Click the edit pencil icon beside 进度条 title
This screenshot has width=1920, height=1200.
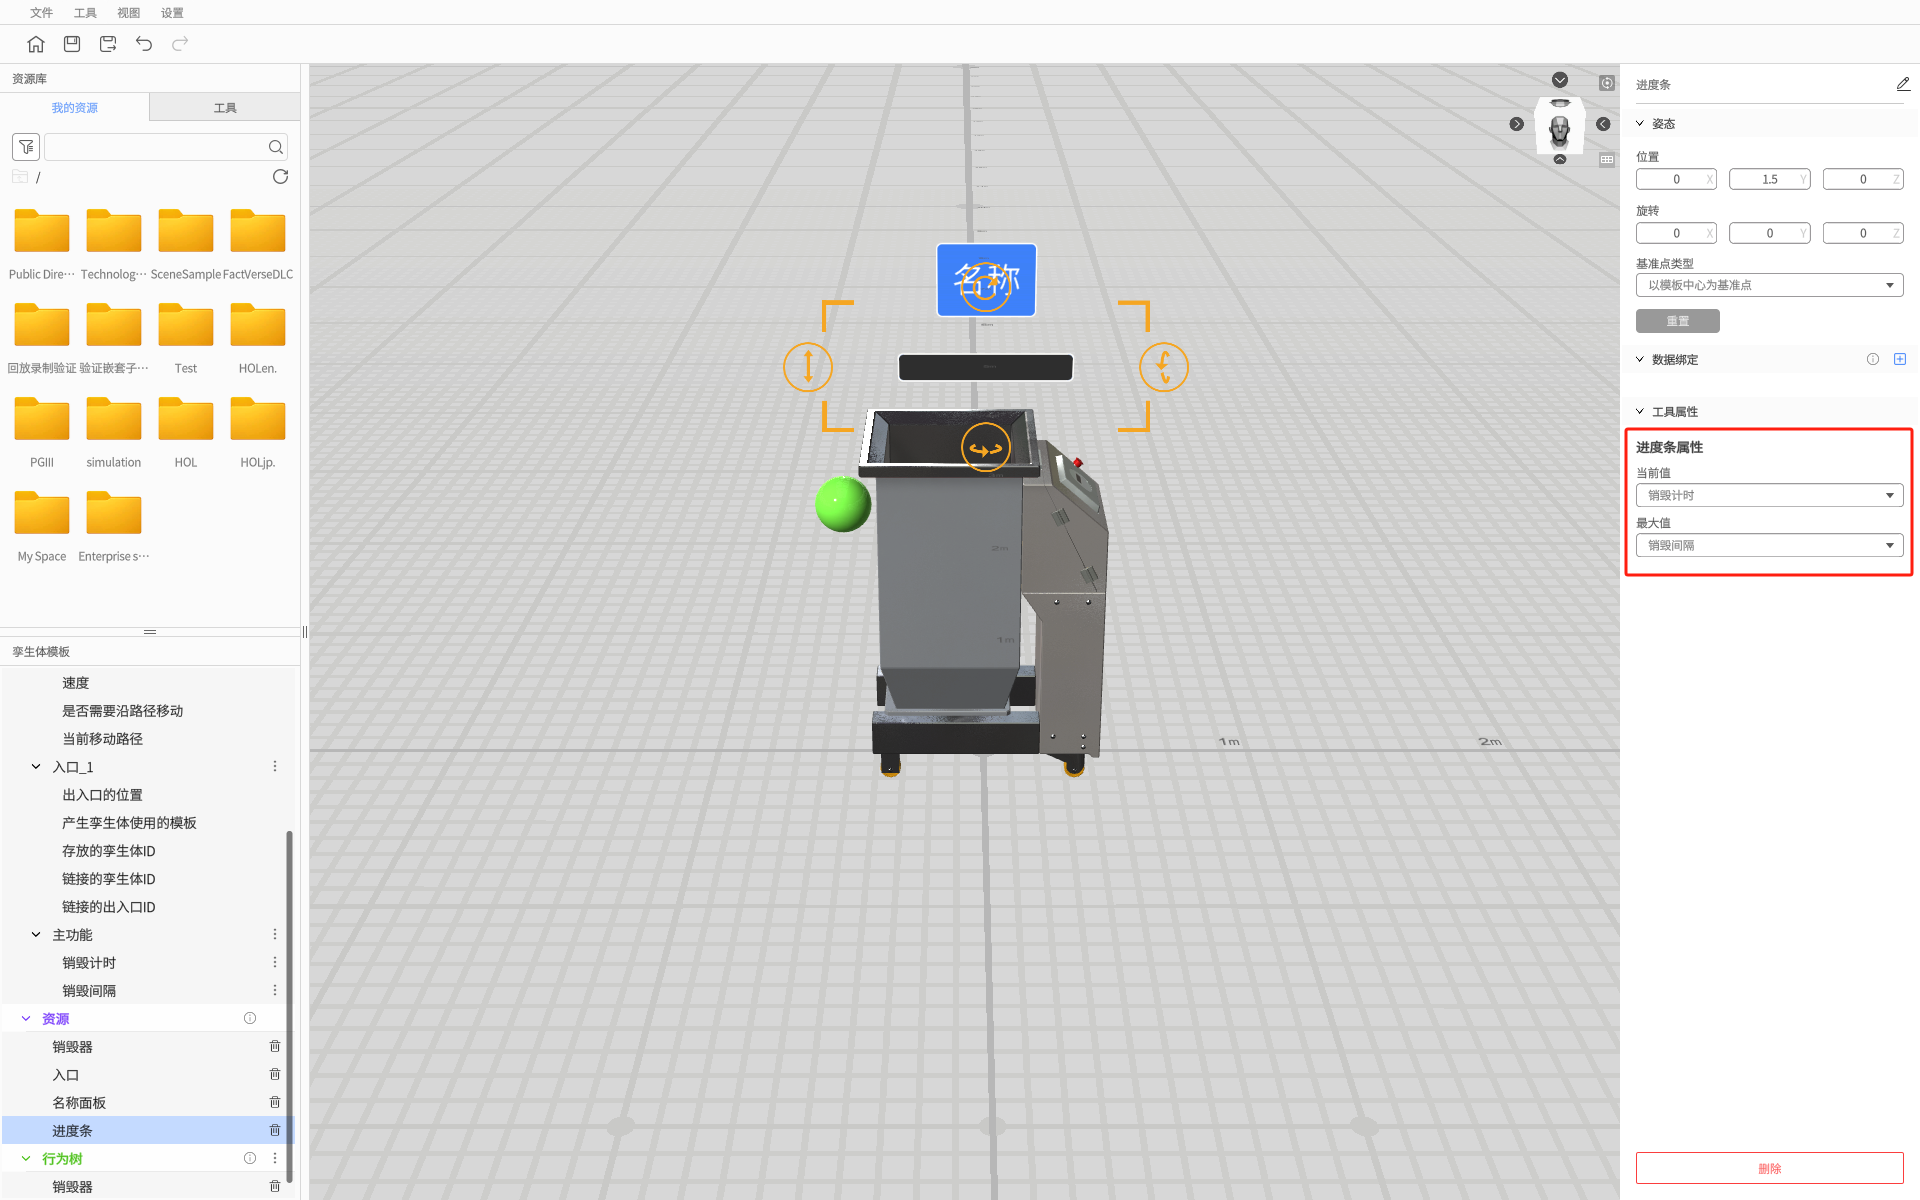(x=1902, y=85)
